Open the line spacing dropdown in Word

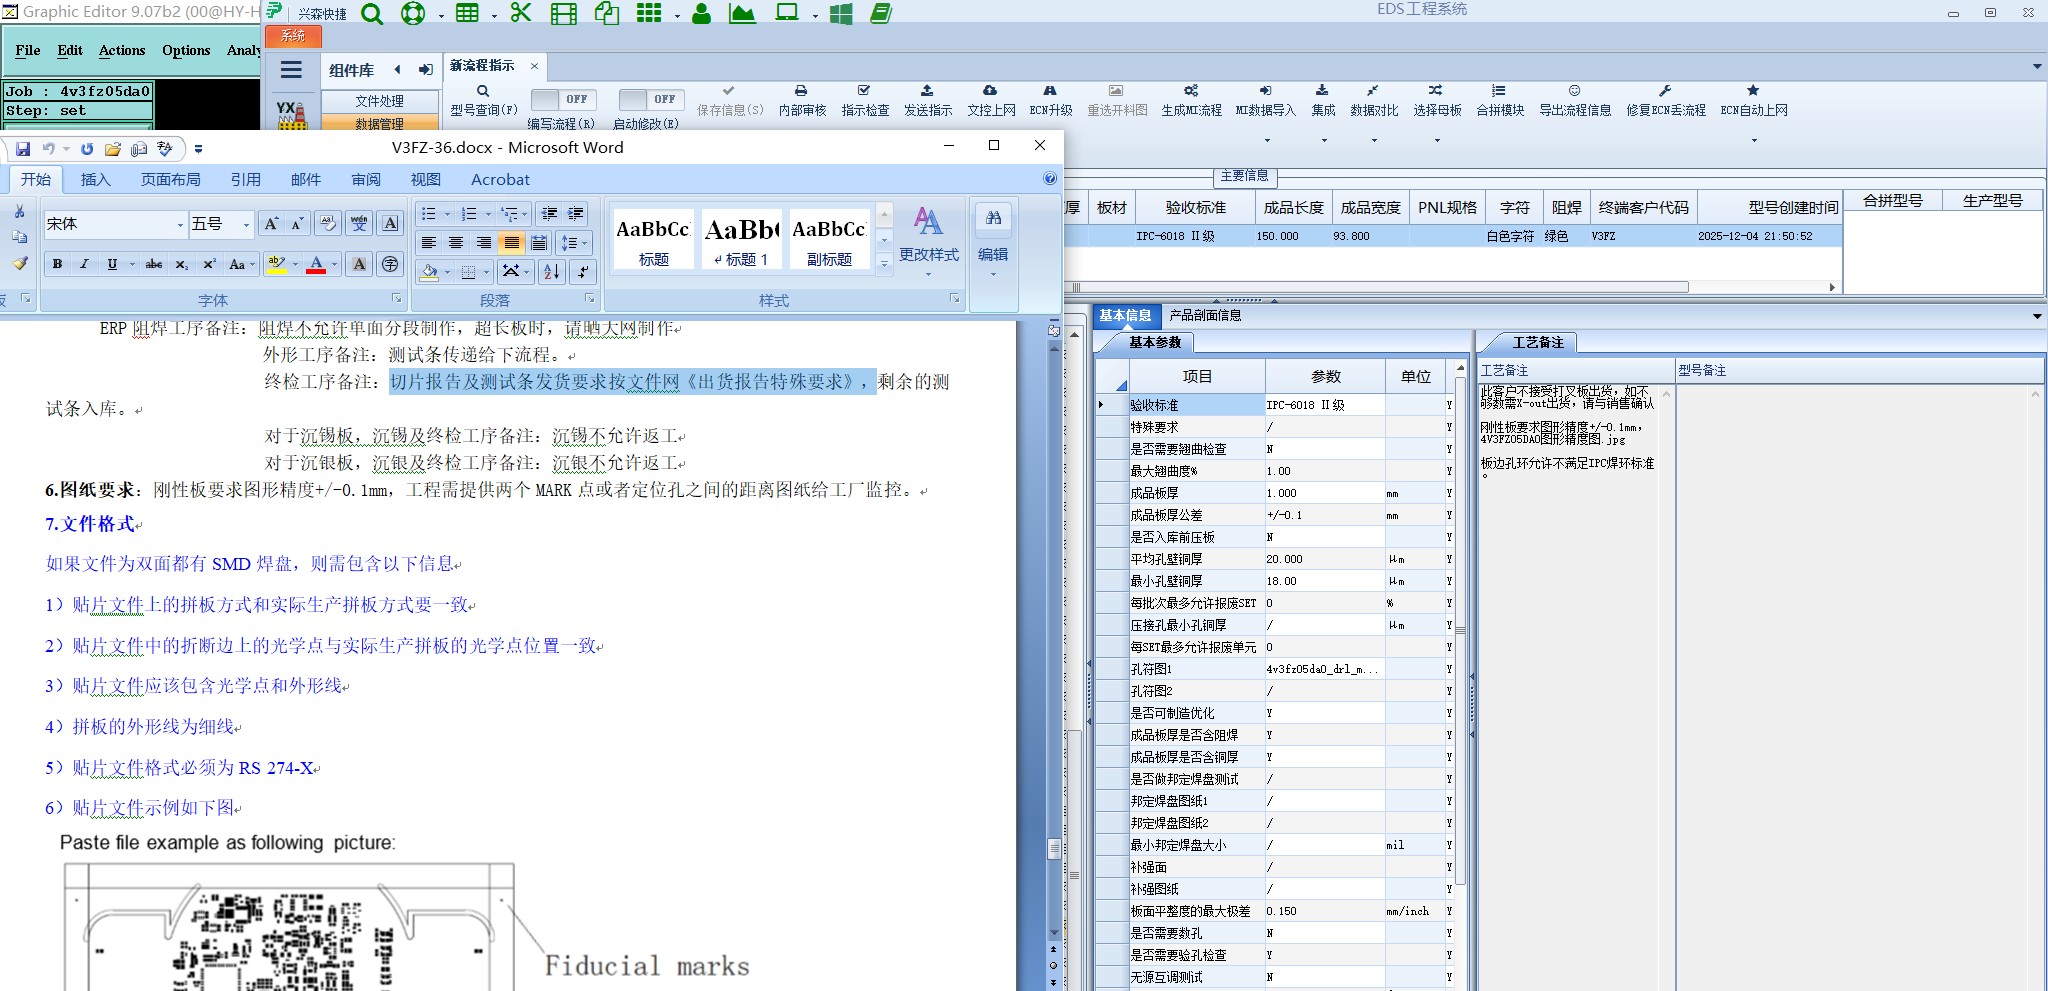pyautogui.click(x=575, y=243)
